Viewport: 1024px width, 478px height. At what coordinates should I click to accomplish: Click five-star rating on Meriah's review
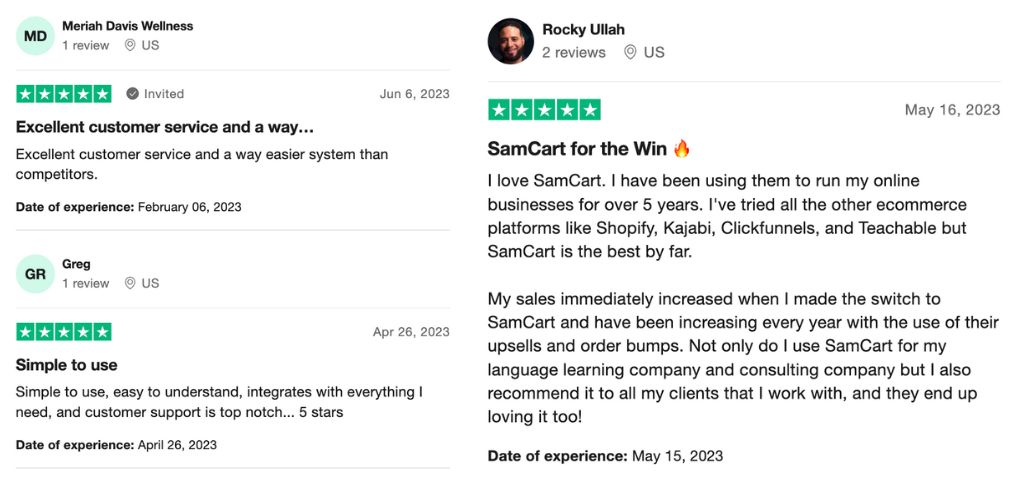64,94
